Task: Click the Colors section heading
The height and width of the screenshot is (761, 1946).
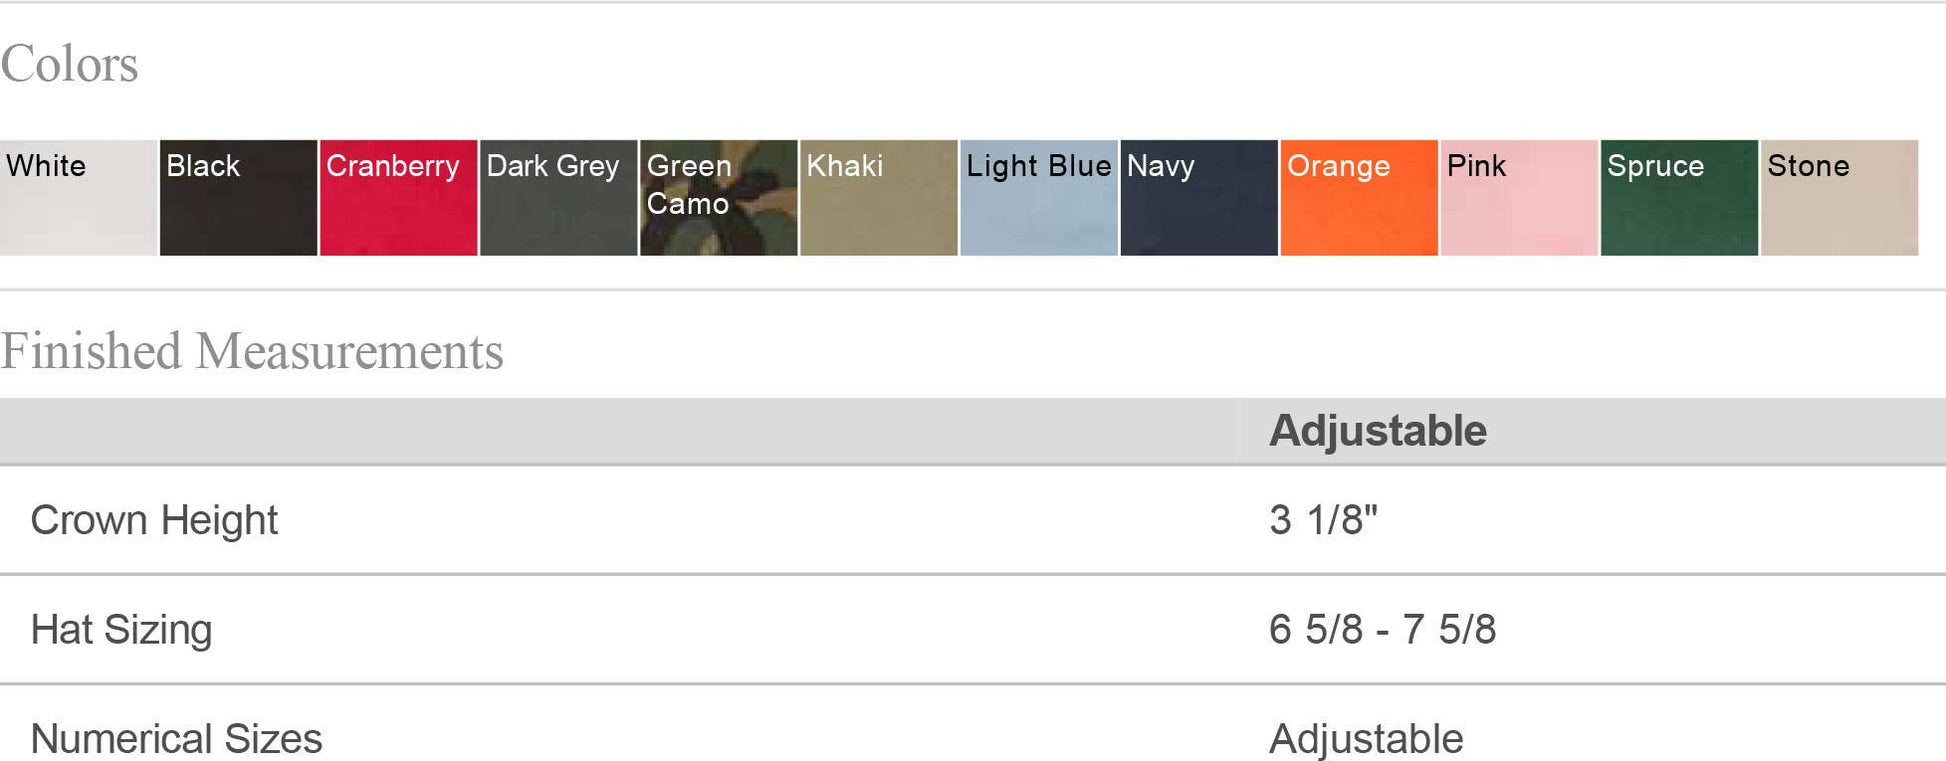Action: (69, 64)
